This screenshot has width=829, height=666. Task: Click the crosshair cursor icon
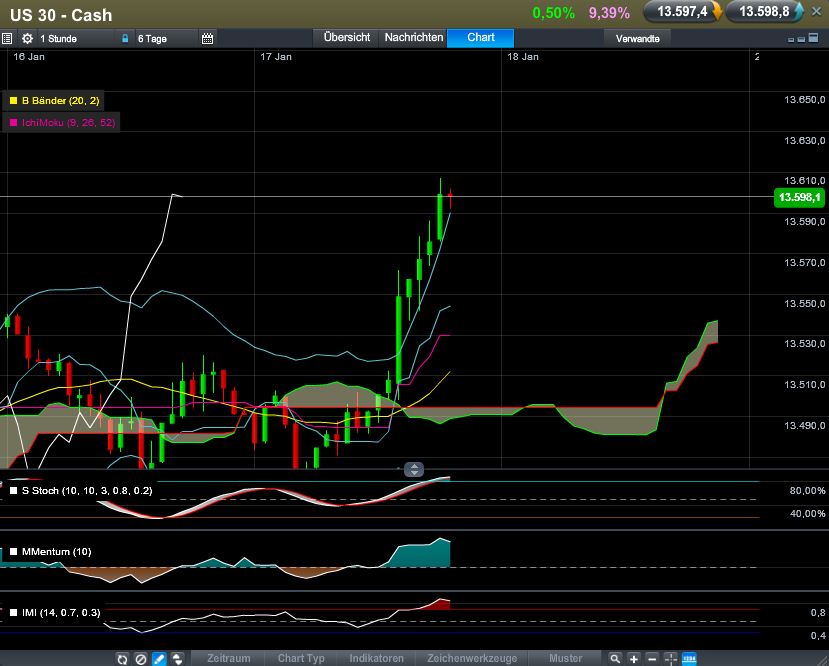pyautogui.click(x=671, y=658)
